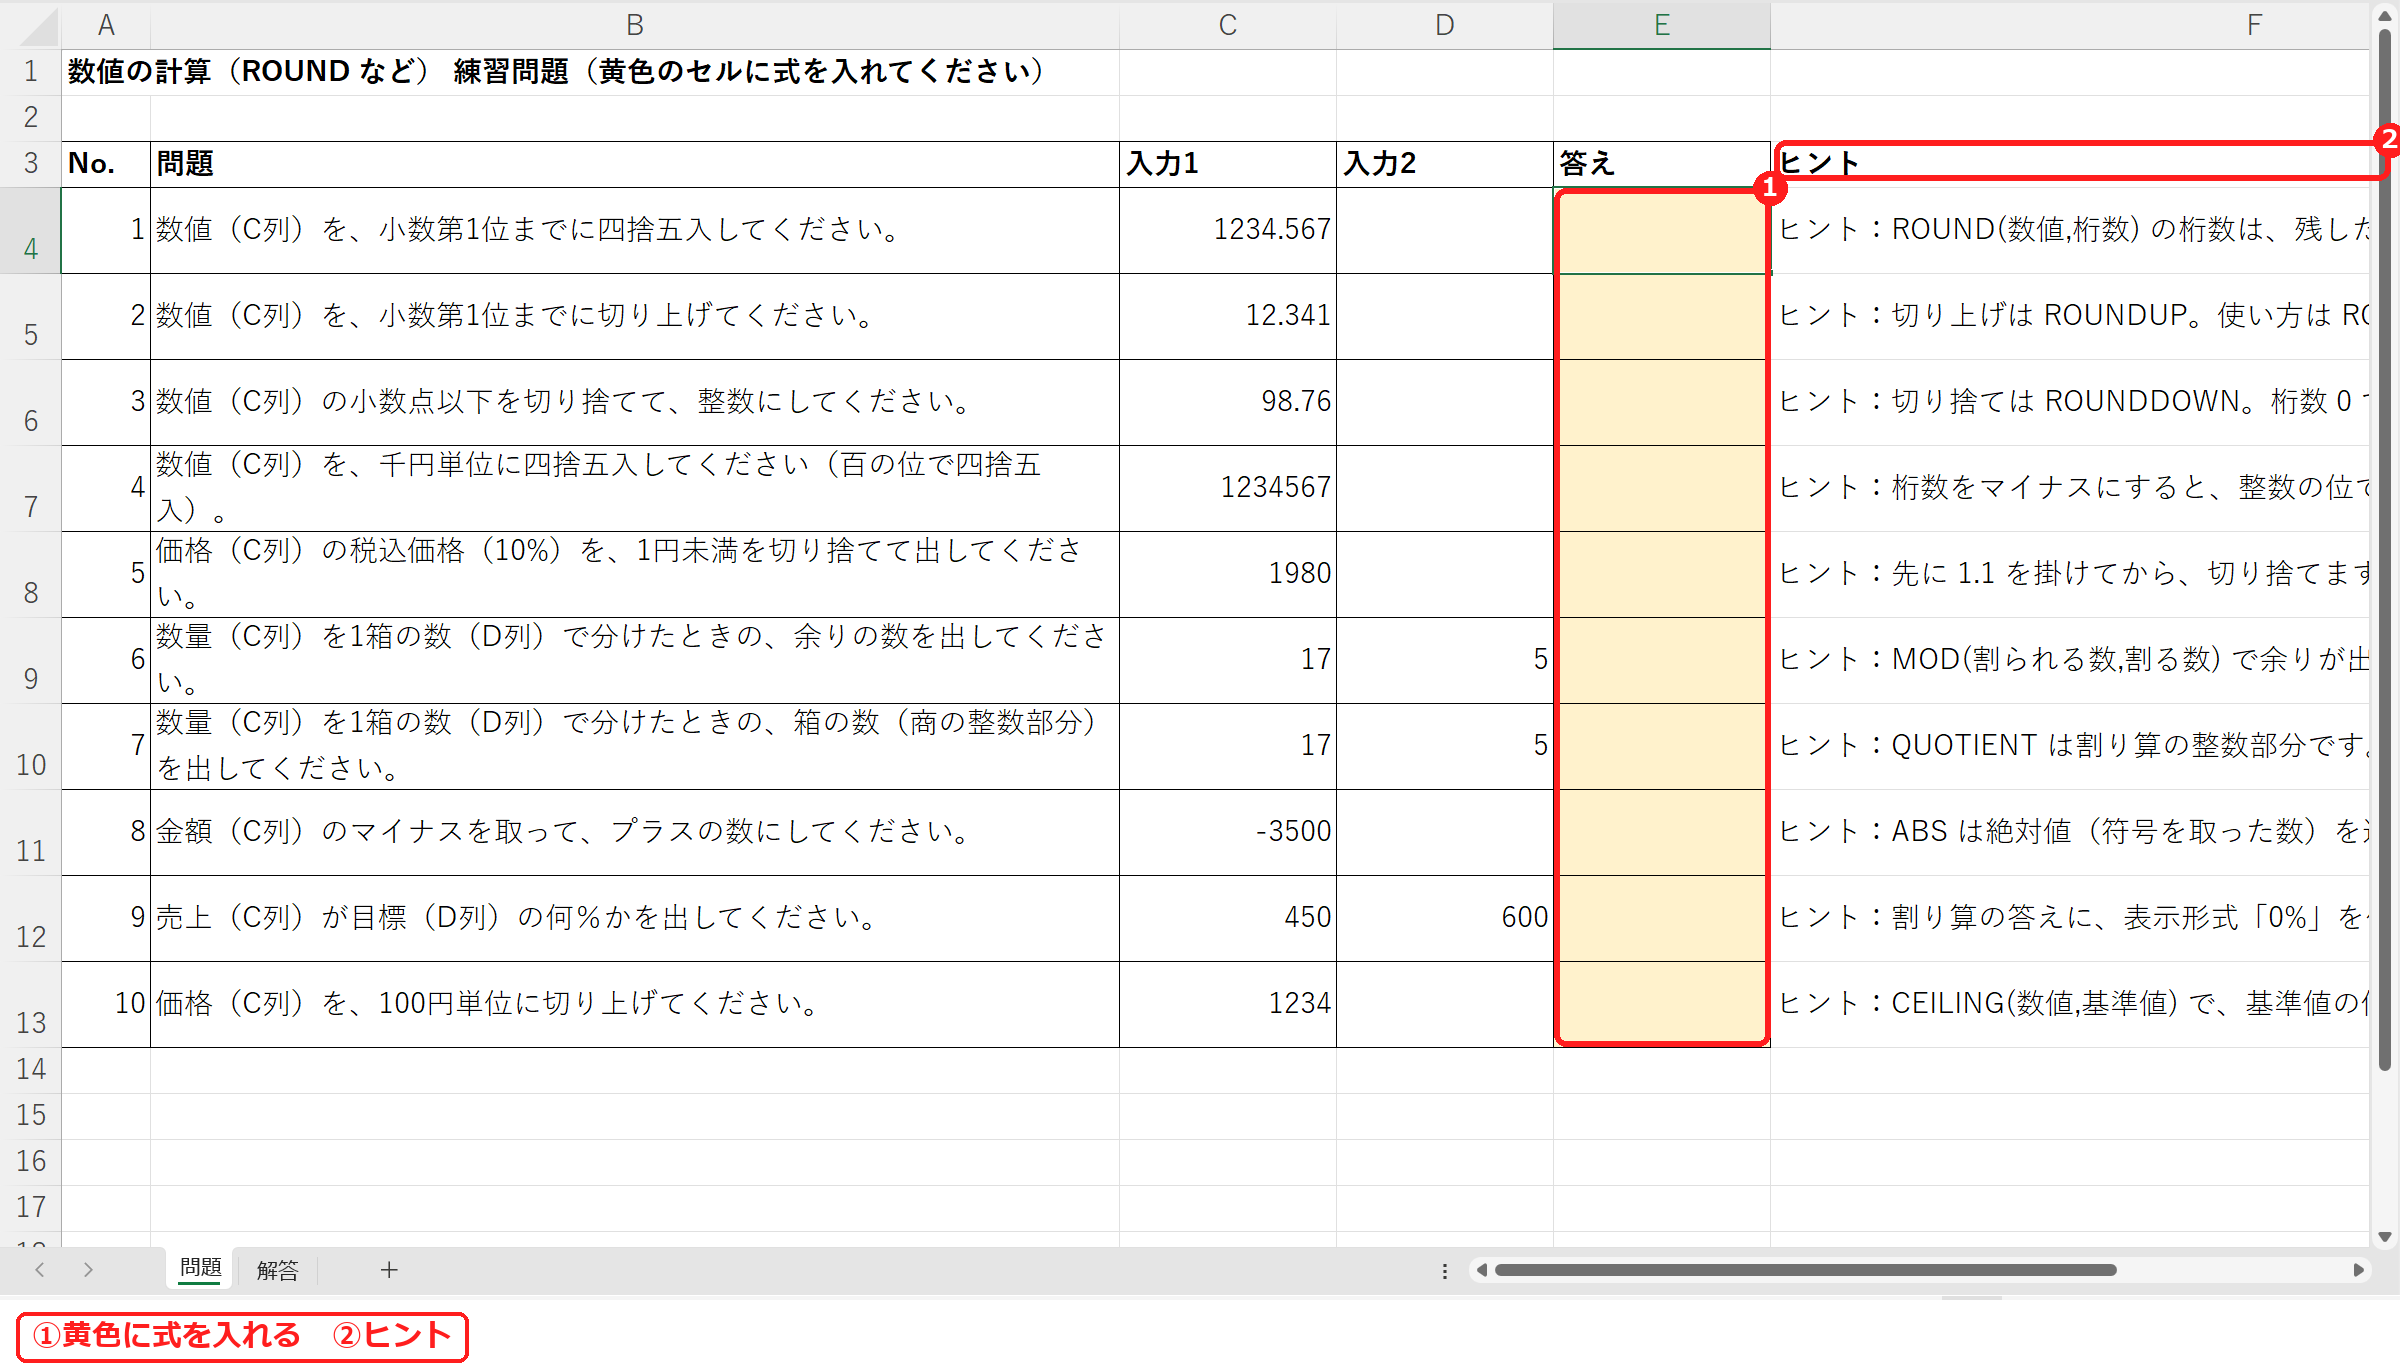Click problem text 金額（C列）のマイナスを取って
The width and height of the screenshot is (2400, 1370).
(x=635, y=833)
